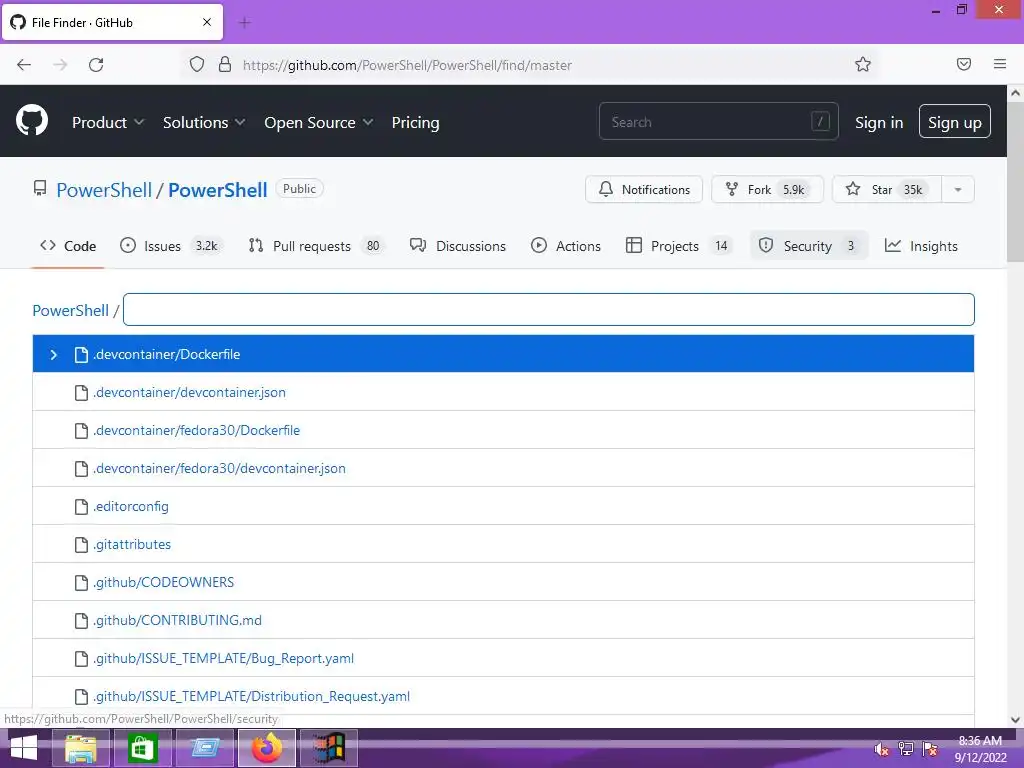Viewport: 1024px width, 768px height.
Task: Open .devcontainer/fedora30/devcontainer.json
Action: tap(219, 468)
